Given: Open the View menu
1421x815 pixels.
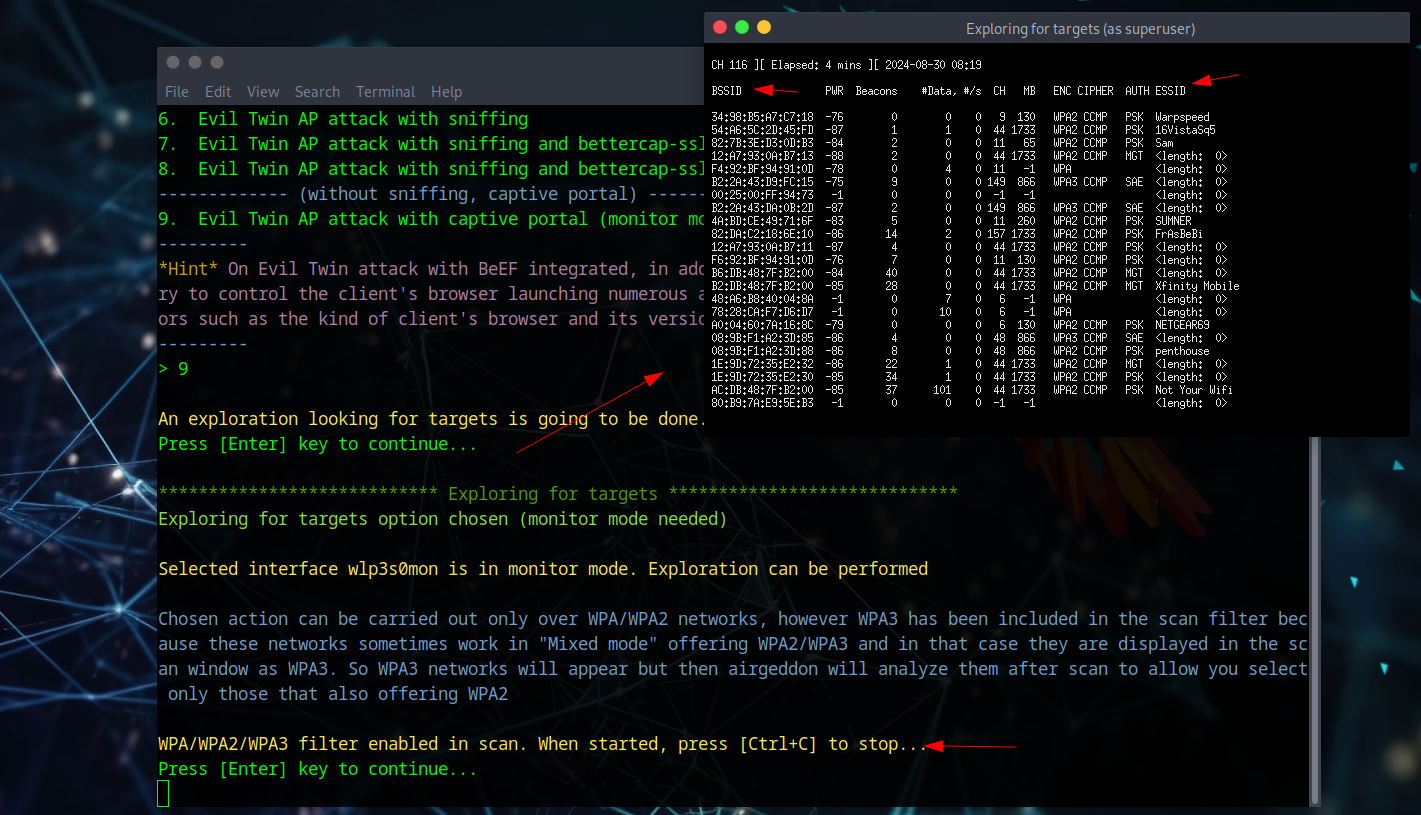Looking at the screenshot, I should point(263,91).
